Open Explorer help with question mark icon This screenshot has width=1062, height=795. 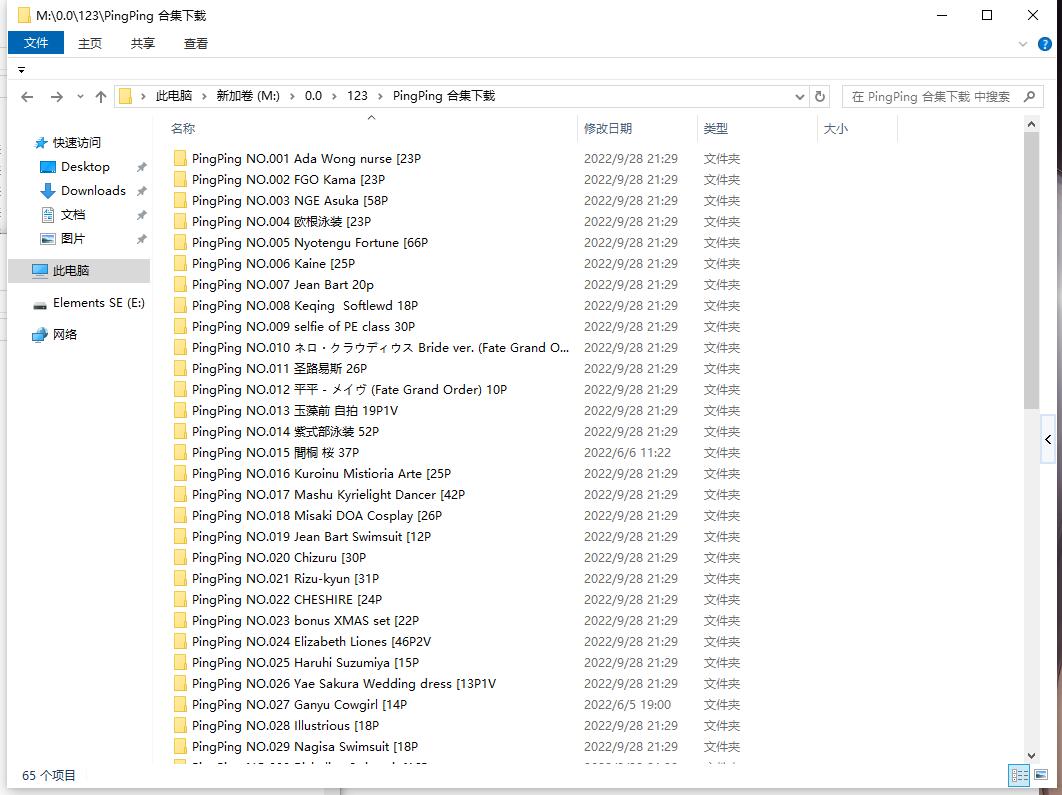tap(1045, 44)
